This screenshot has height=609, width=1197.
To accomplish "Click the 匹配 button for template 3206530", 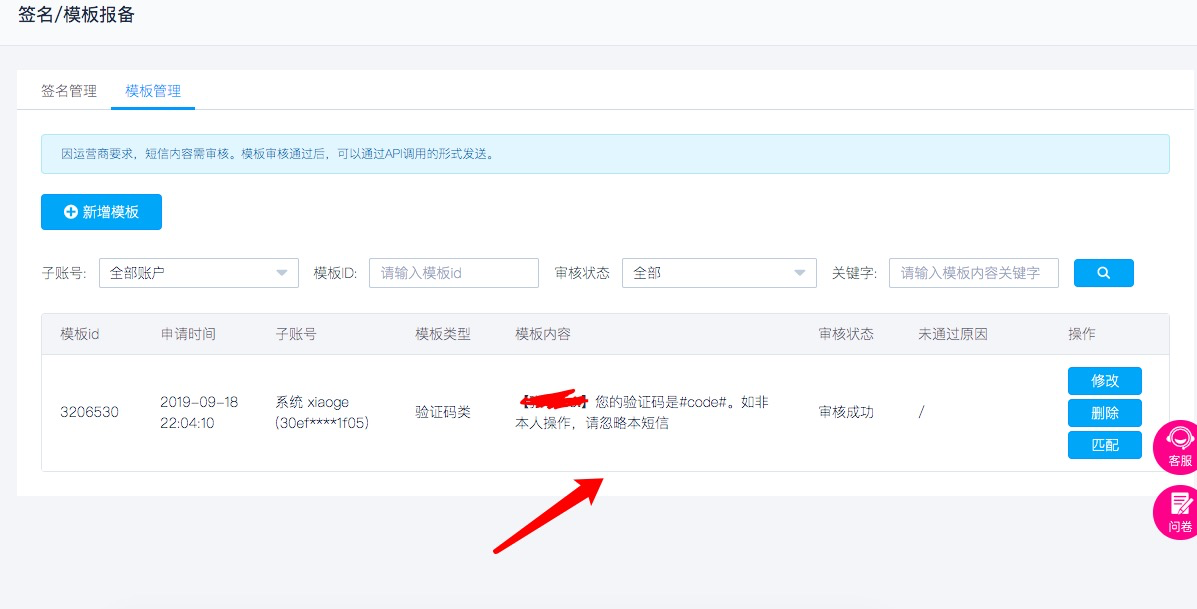I will [1105, 445].
